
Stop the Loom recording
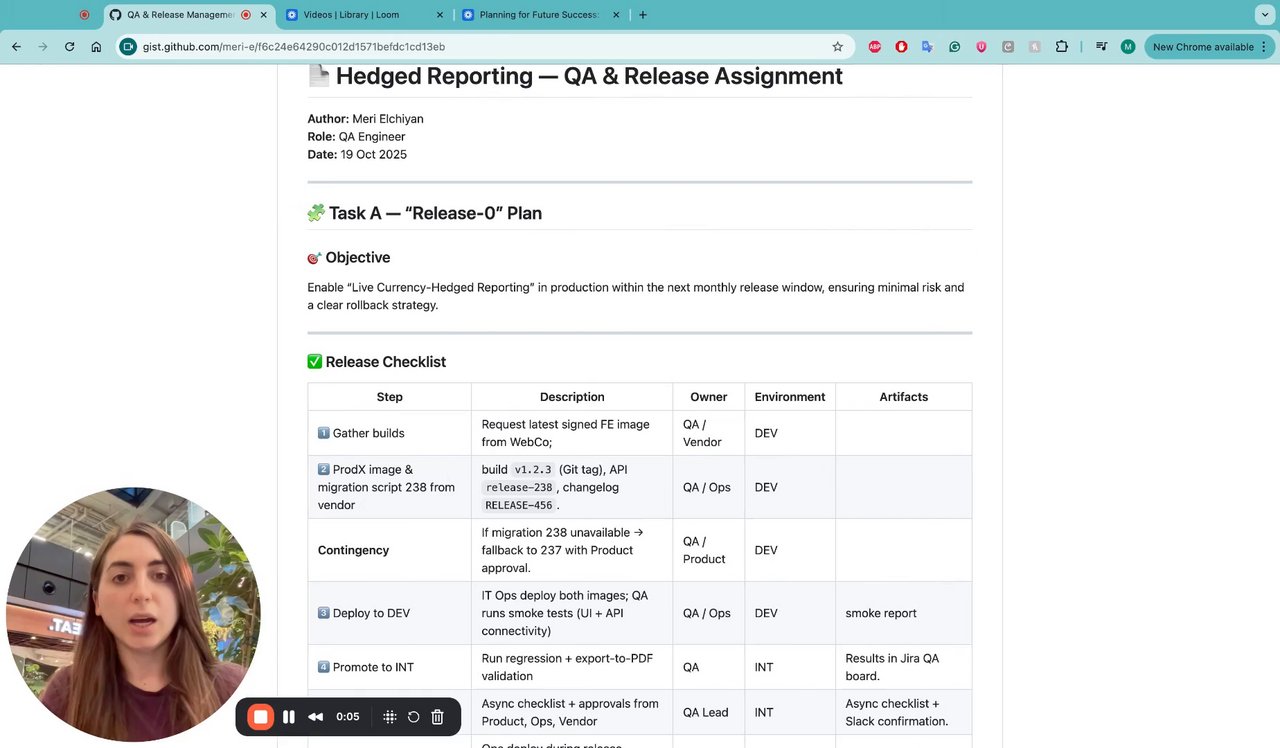click(260, 717)
